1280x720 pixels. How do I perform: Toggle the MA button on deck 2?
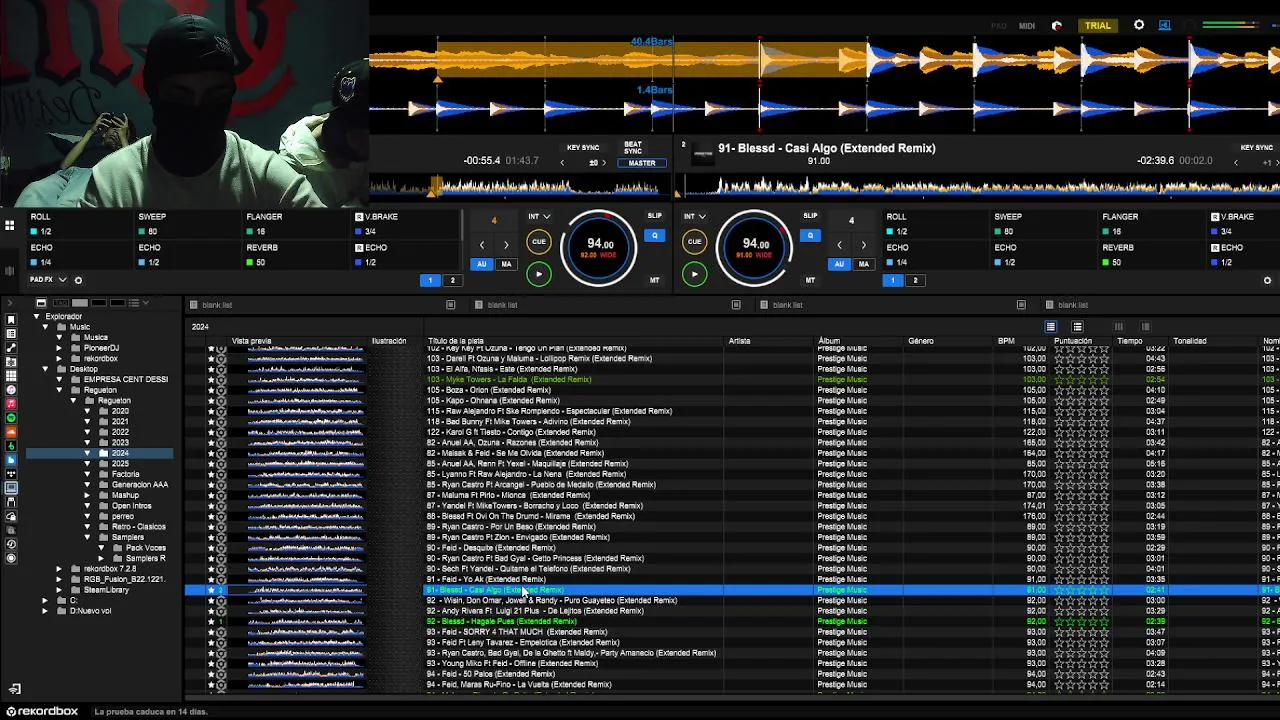863,264
